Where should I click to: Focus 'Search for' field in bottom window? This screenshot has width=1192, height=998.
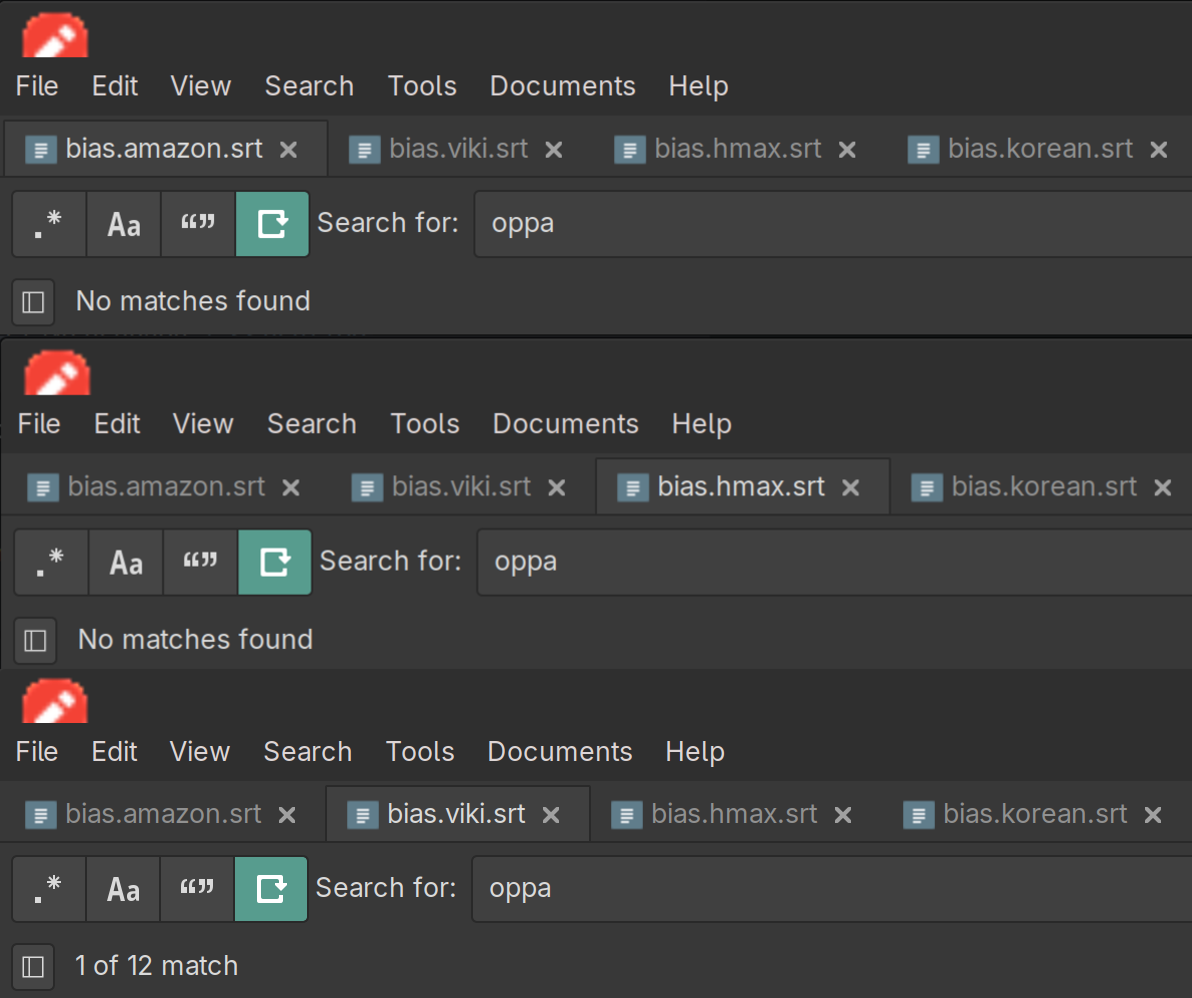pos(832,889)
